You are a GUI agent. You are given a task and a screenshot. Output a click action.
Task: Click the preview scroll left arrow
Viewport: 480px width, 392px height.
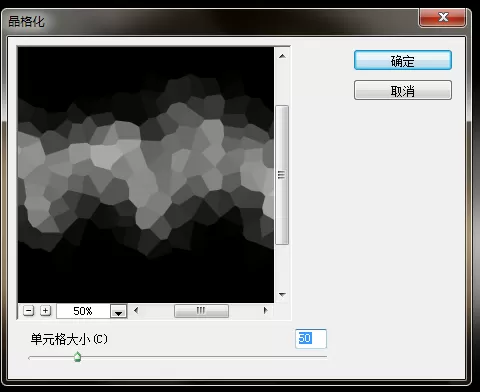pyautogui.click(x=136, y=311)
